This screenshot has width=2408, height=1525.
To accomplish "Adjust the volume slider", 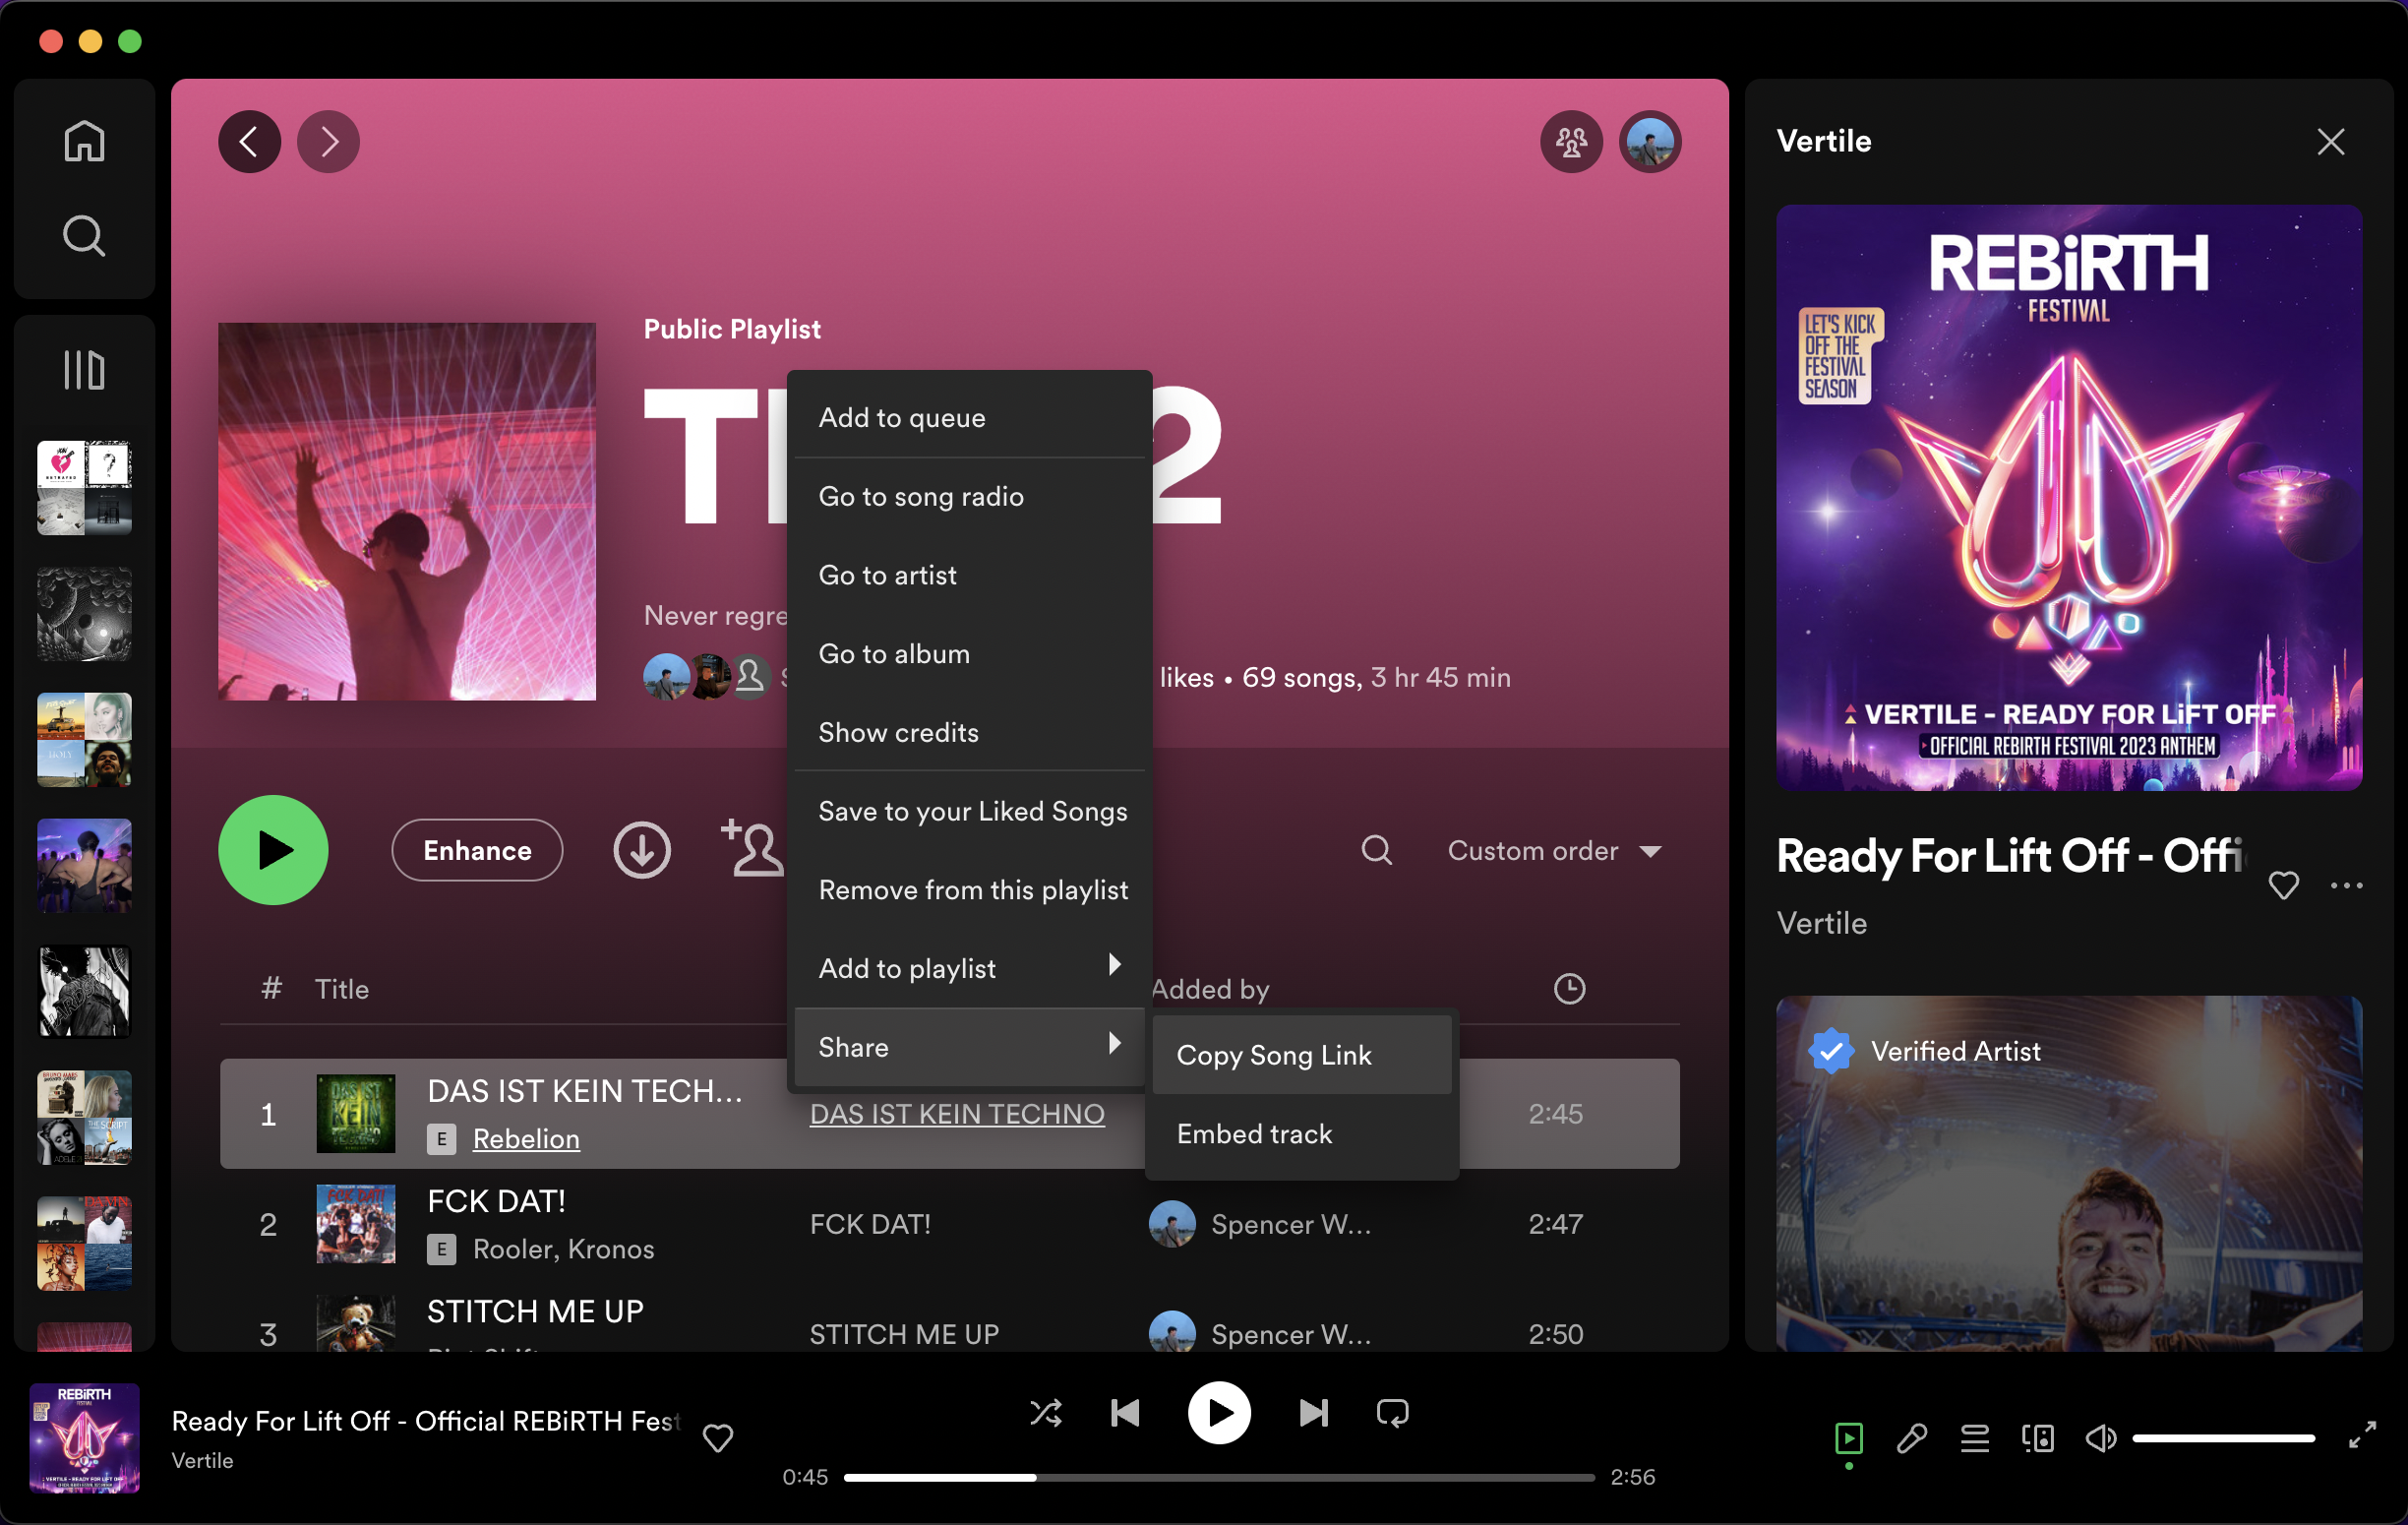I will [x=2222, y=1439].
